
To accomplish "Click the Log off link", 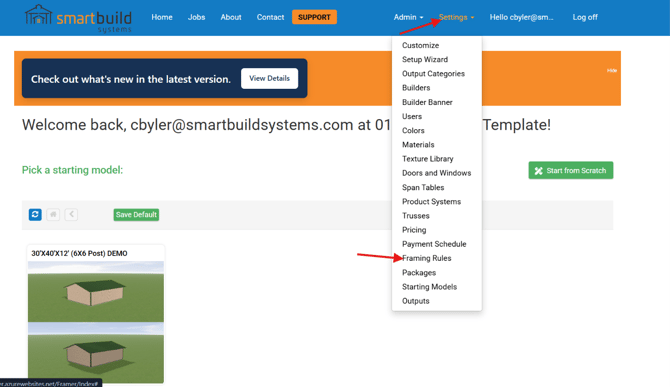I will (x=585, y=17).
